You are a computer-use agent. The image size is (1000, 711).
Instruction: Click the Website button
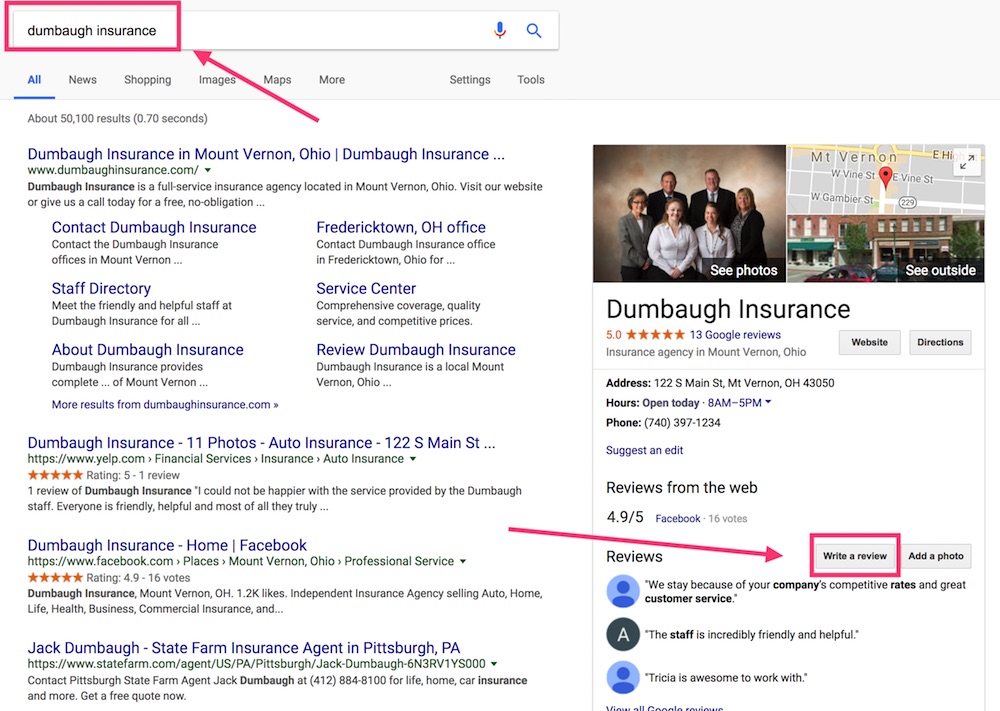[869, 342]
